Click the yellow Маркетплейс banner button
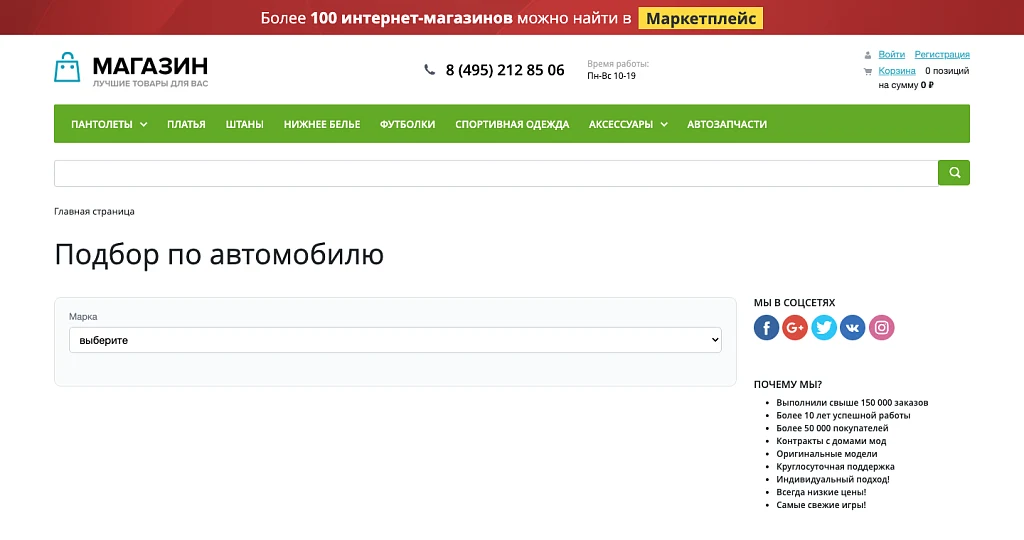Image resolution: width=1024 pixels, height=540 pixels. click(x=701, y=18)
